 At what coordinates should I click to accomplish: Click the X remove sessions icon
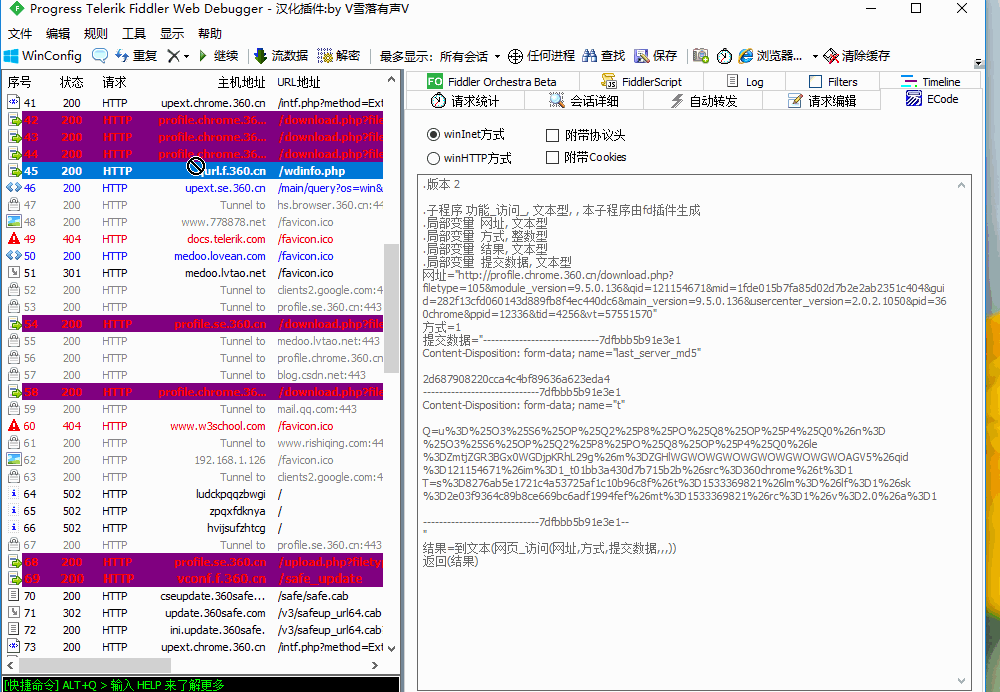pyautogui.click(x=173, y=56)
